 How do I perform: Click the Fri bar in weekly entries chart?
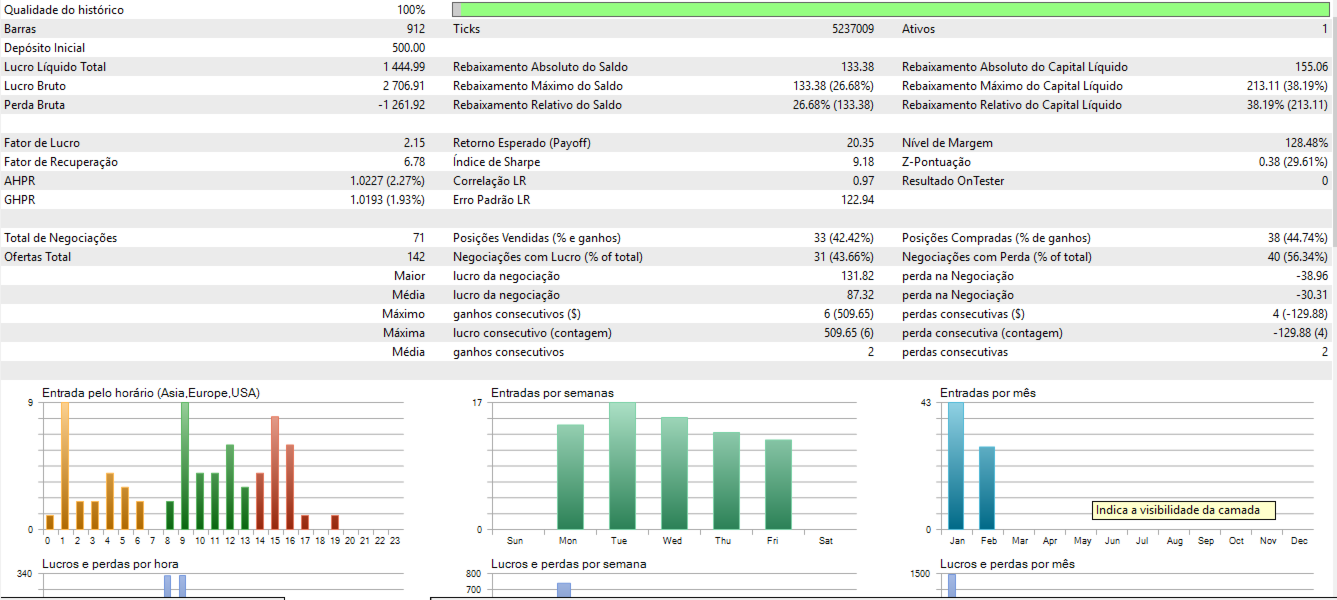(778, 484)
